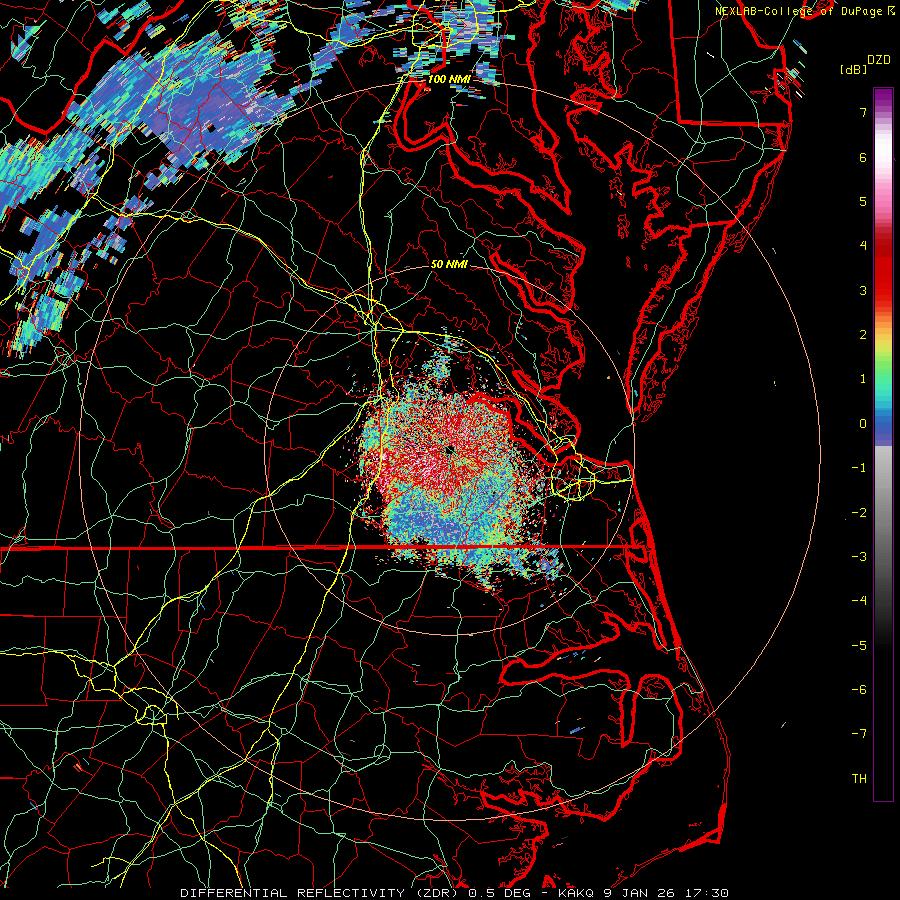Screen dimensions: 900x900
Task: Click DIFFERENTIAL REFLECTIVITY (ZDR) in the caption
Action: tap(321, 893)
